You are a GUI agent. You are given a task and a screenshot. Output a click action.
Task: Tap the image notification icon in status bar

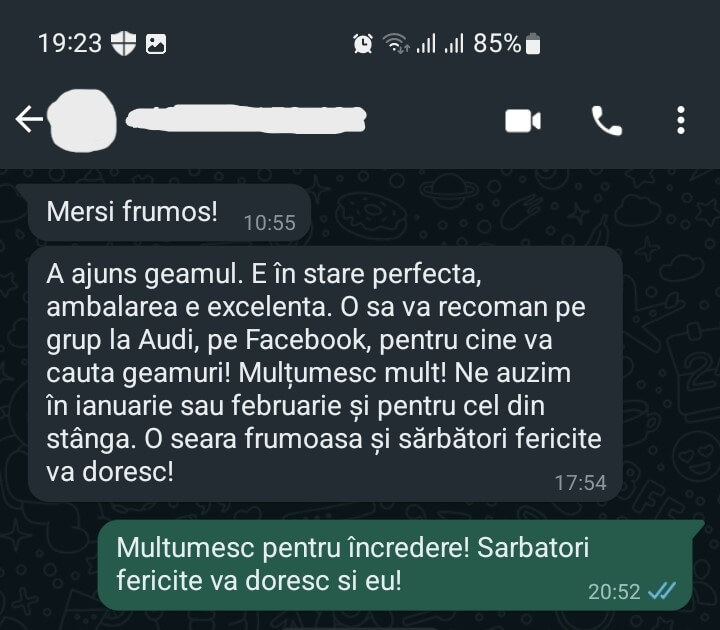coord(156,45)
